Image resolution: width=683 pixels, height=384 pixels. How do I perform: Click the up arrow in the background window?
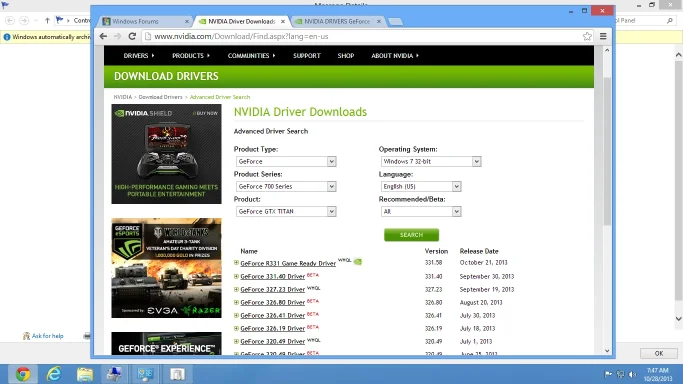click(47, 20)
